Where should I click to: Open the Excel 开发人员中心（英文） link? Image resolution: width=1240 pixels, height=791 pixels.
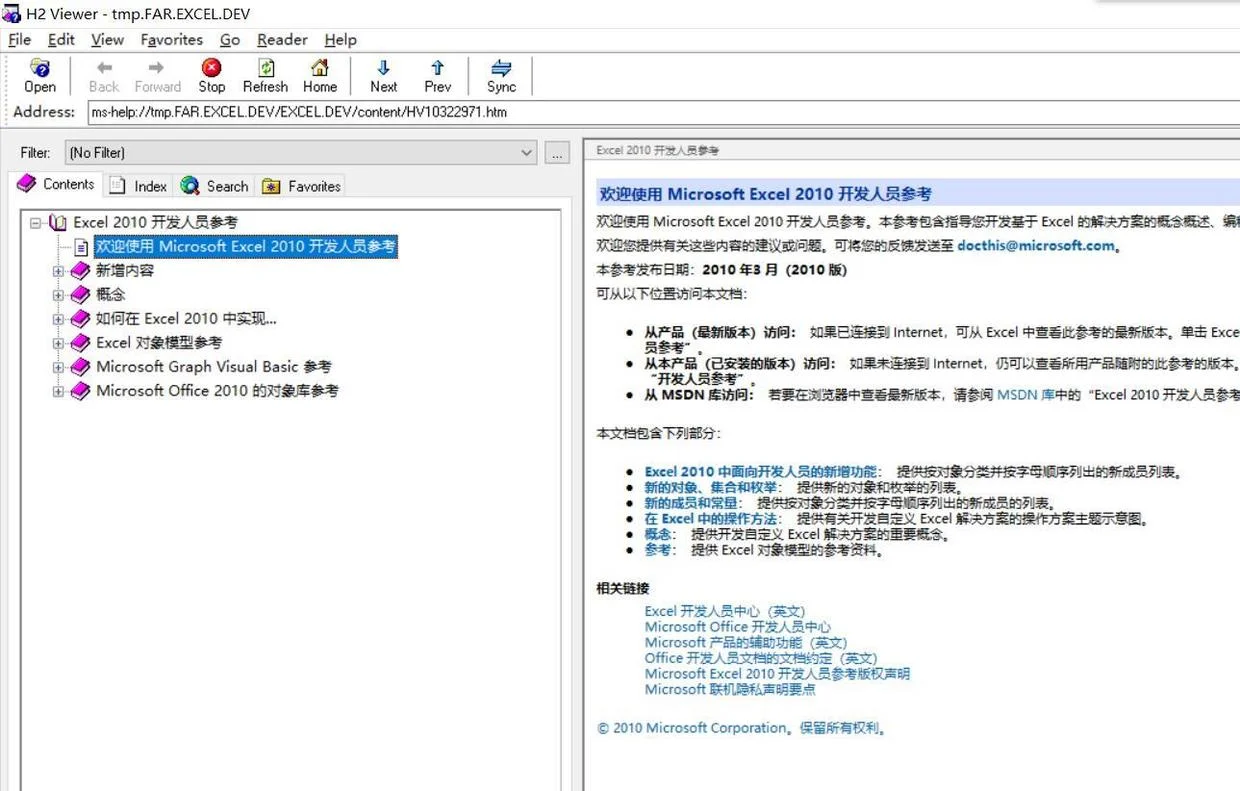pos(725,611)
